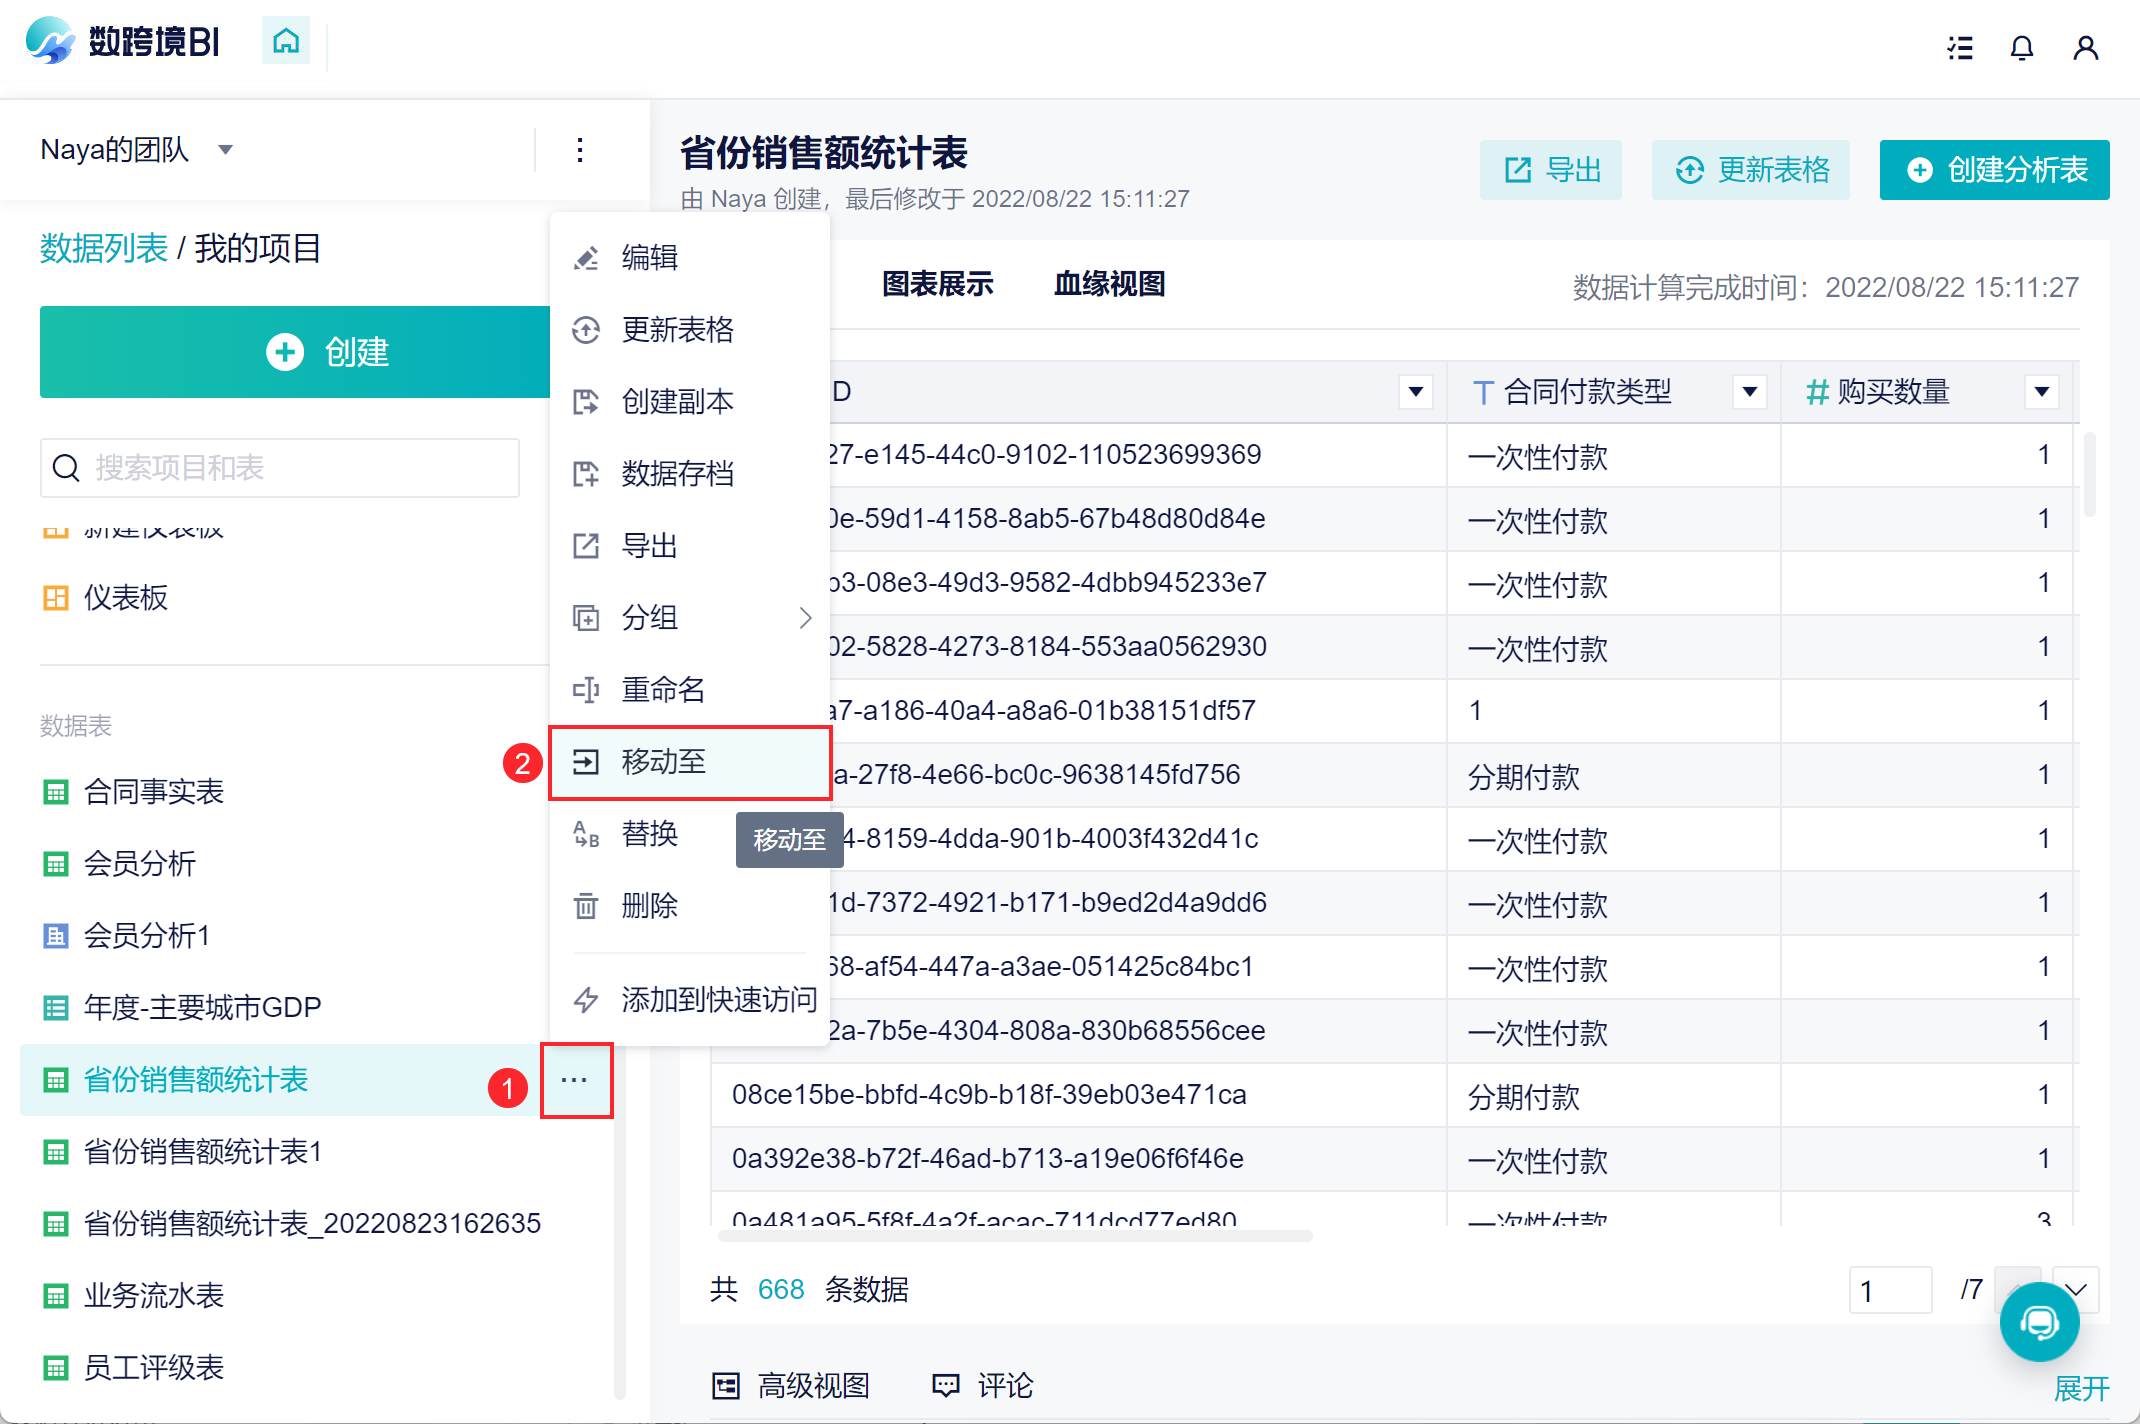
Task: Click the horizontal table scrollbar
Action: point(1014,1237)
